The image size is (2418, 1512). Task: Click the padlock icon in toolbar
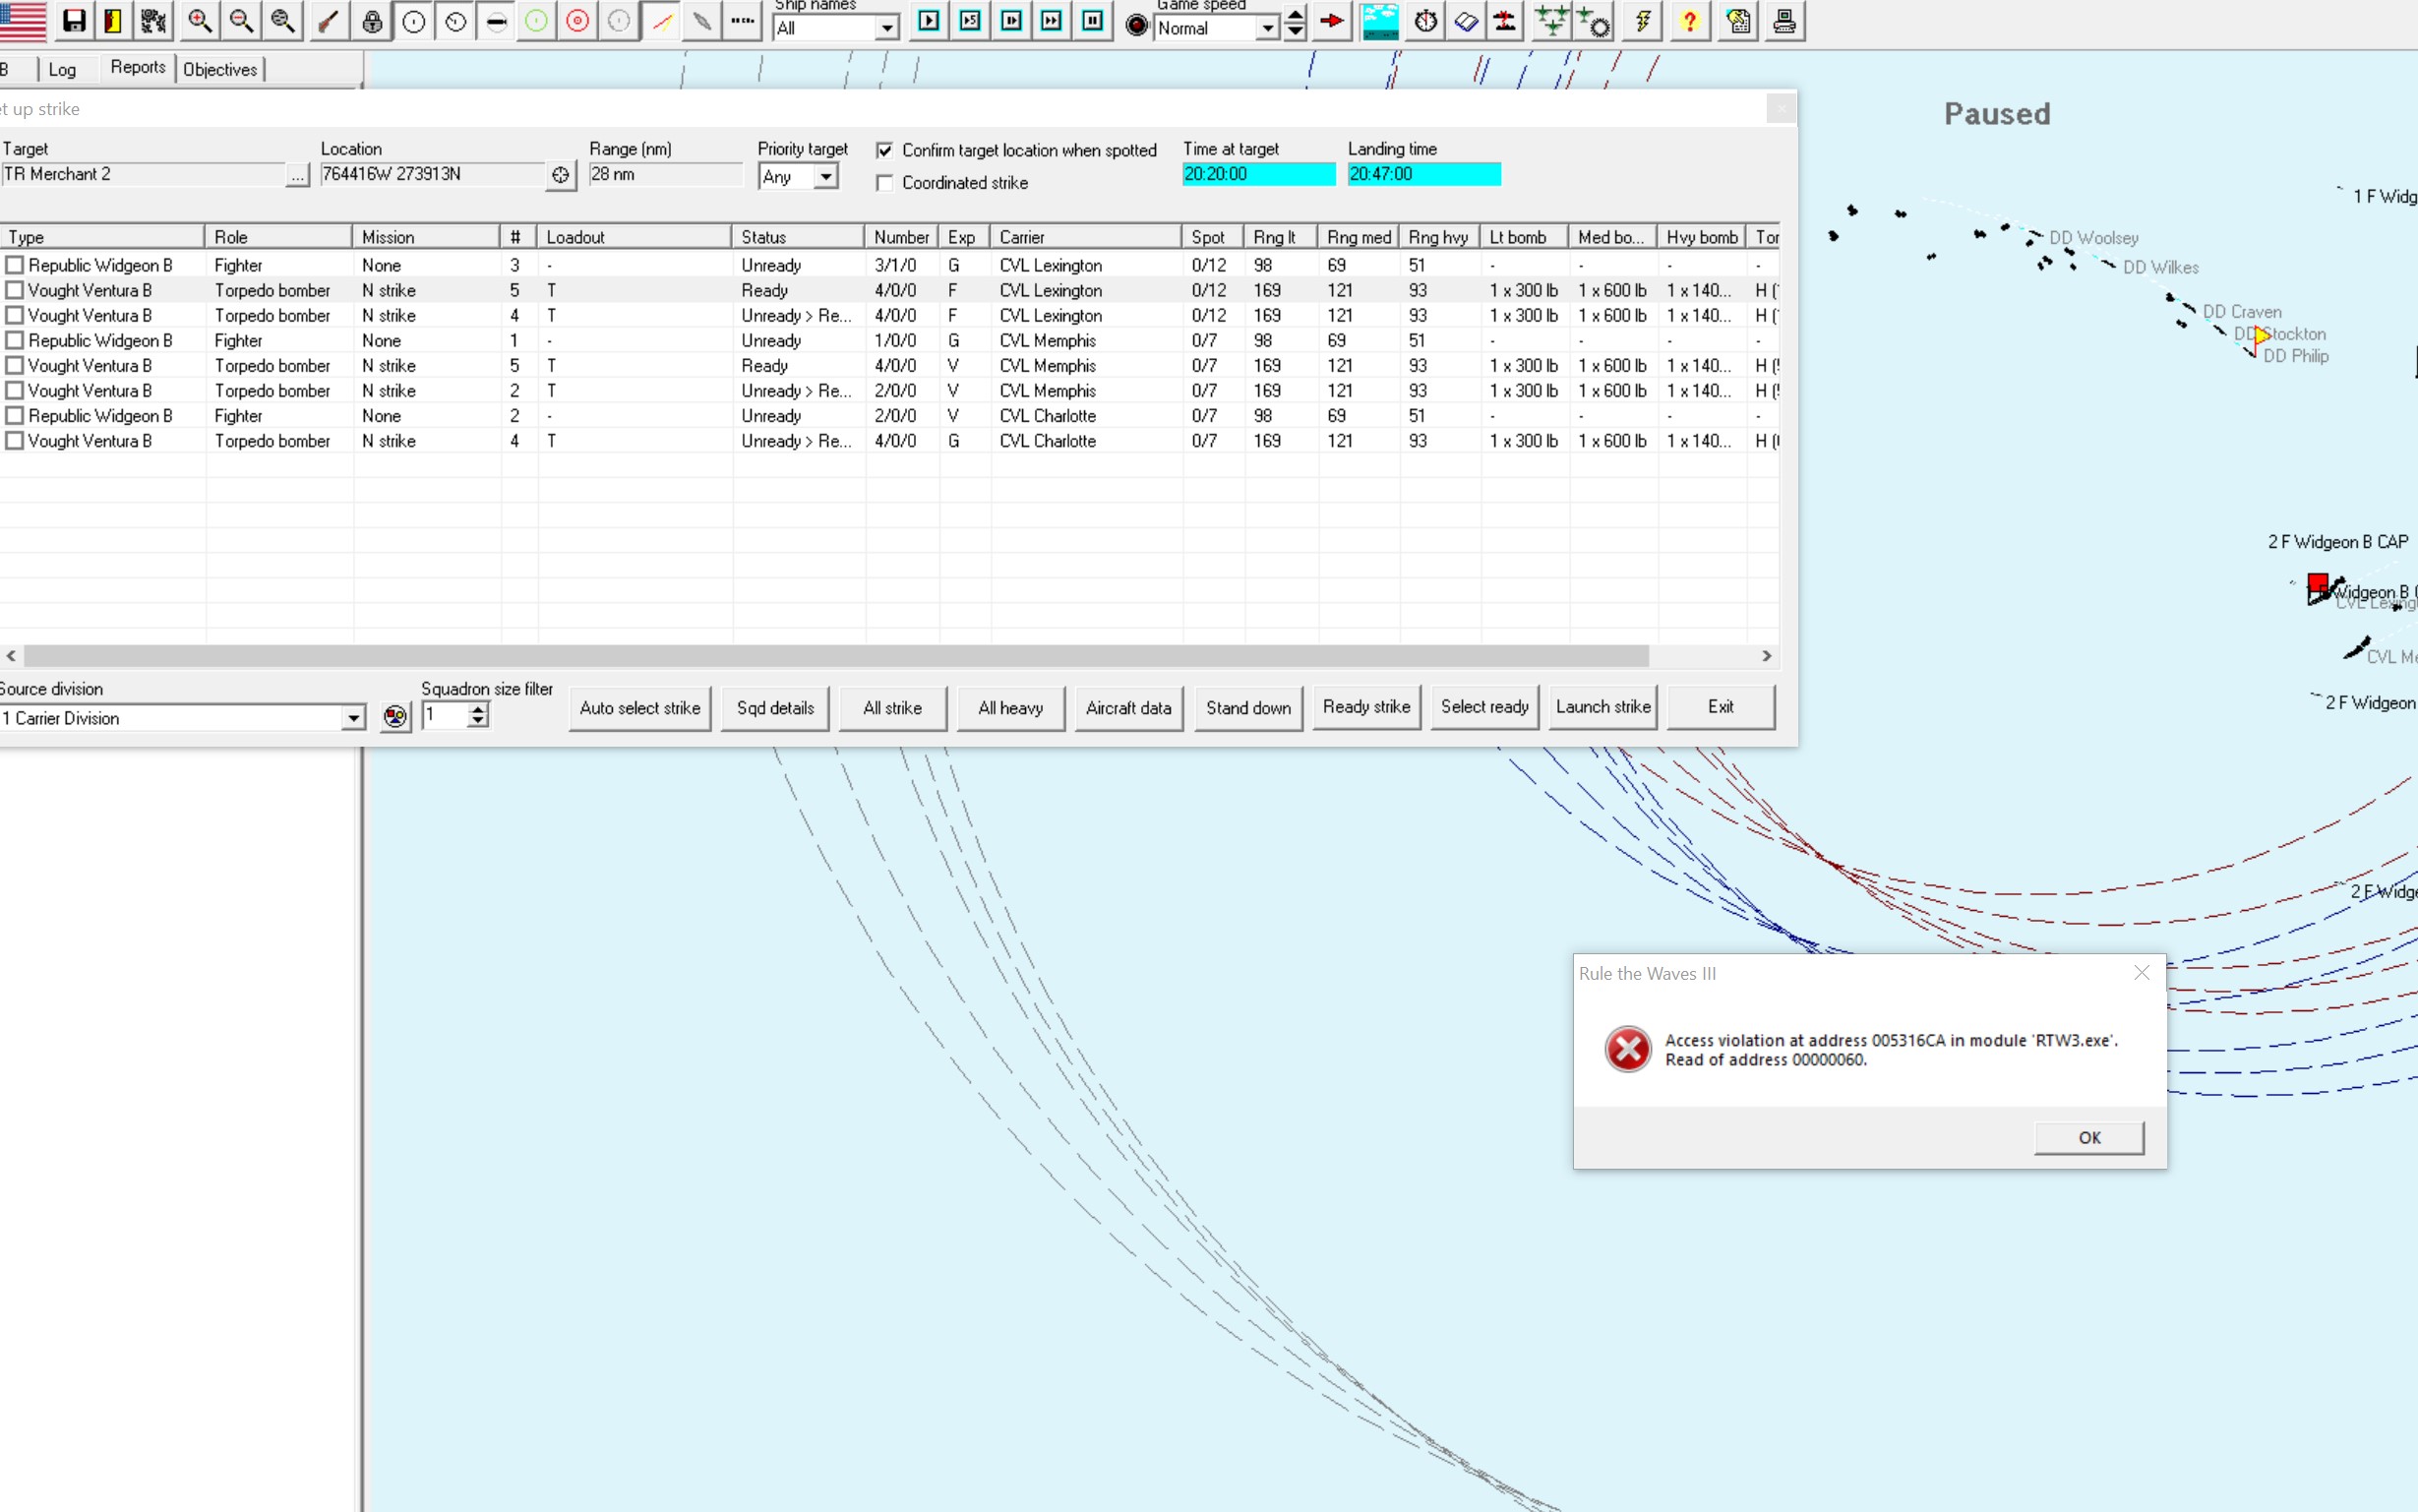point(372,21)
